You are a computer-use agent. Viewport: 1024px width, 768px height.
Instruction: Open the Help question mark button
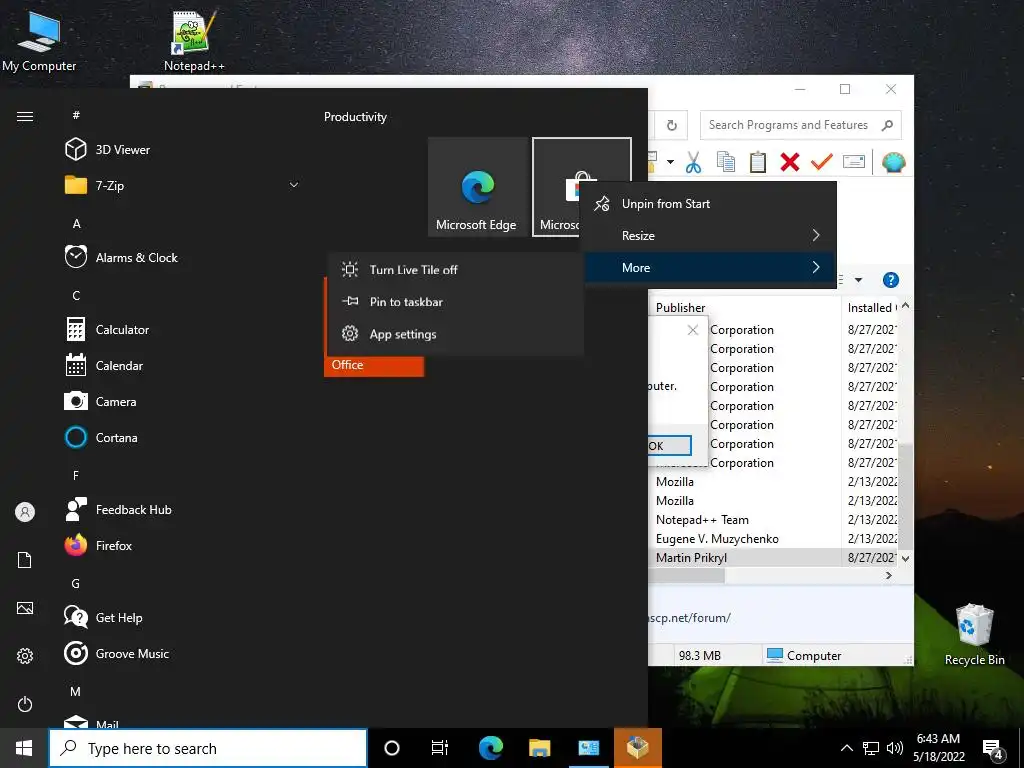[x=891, y=280]
